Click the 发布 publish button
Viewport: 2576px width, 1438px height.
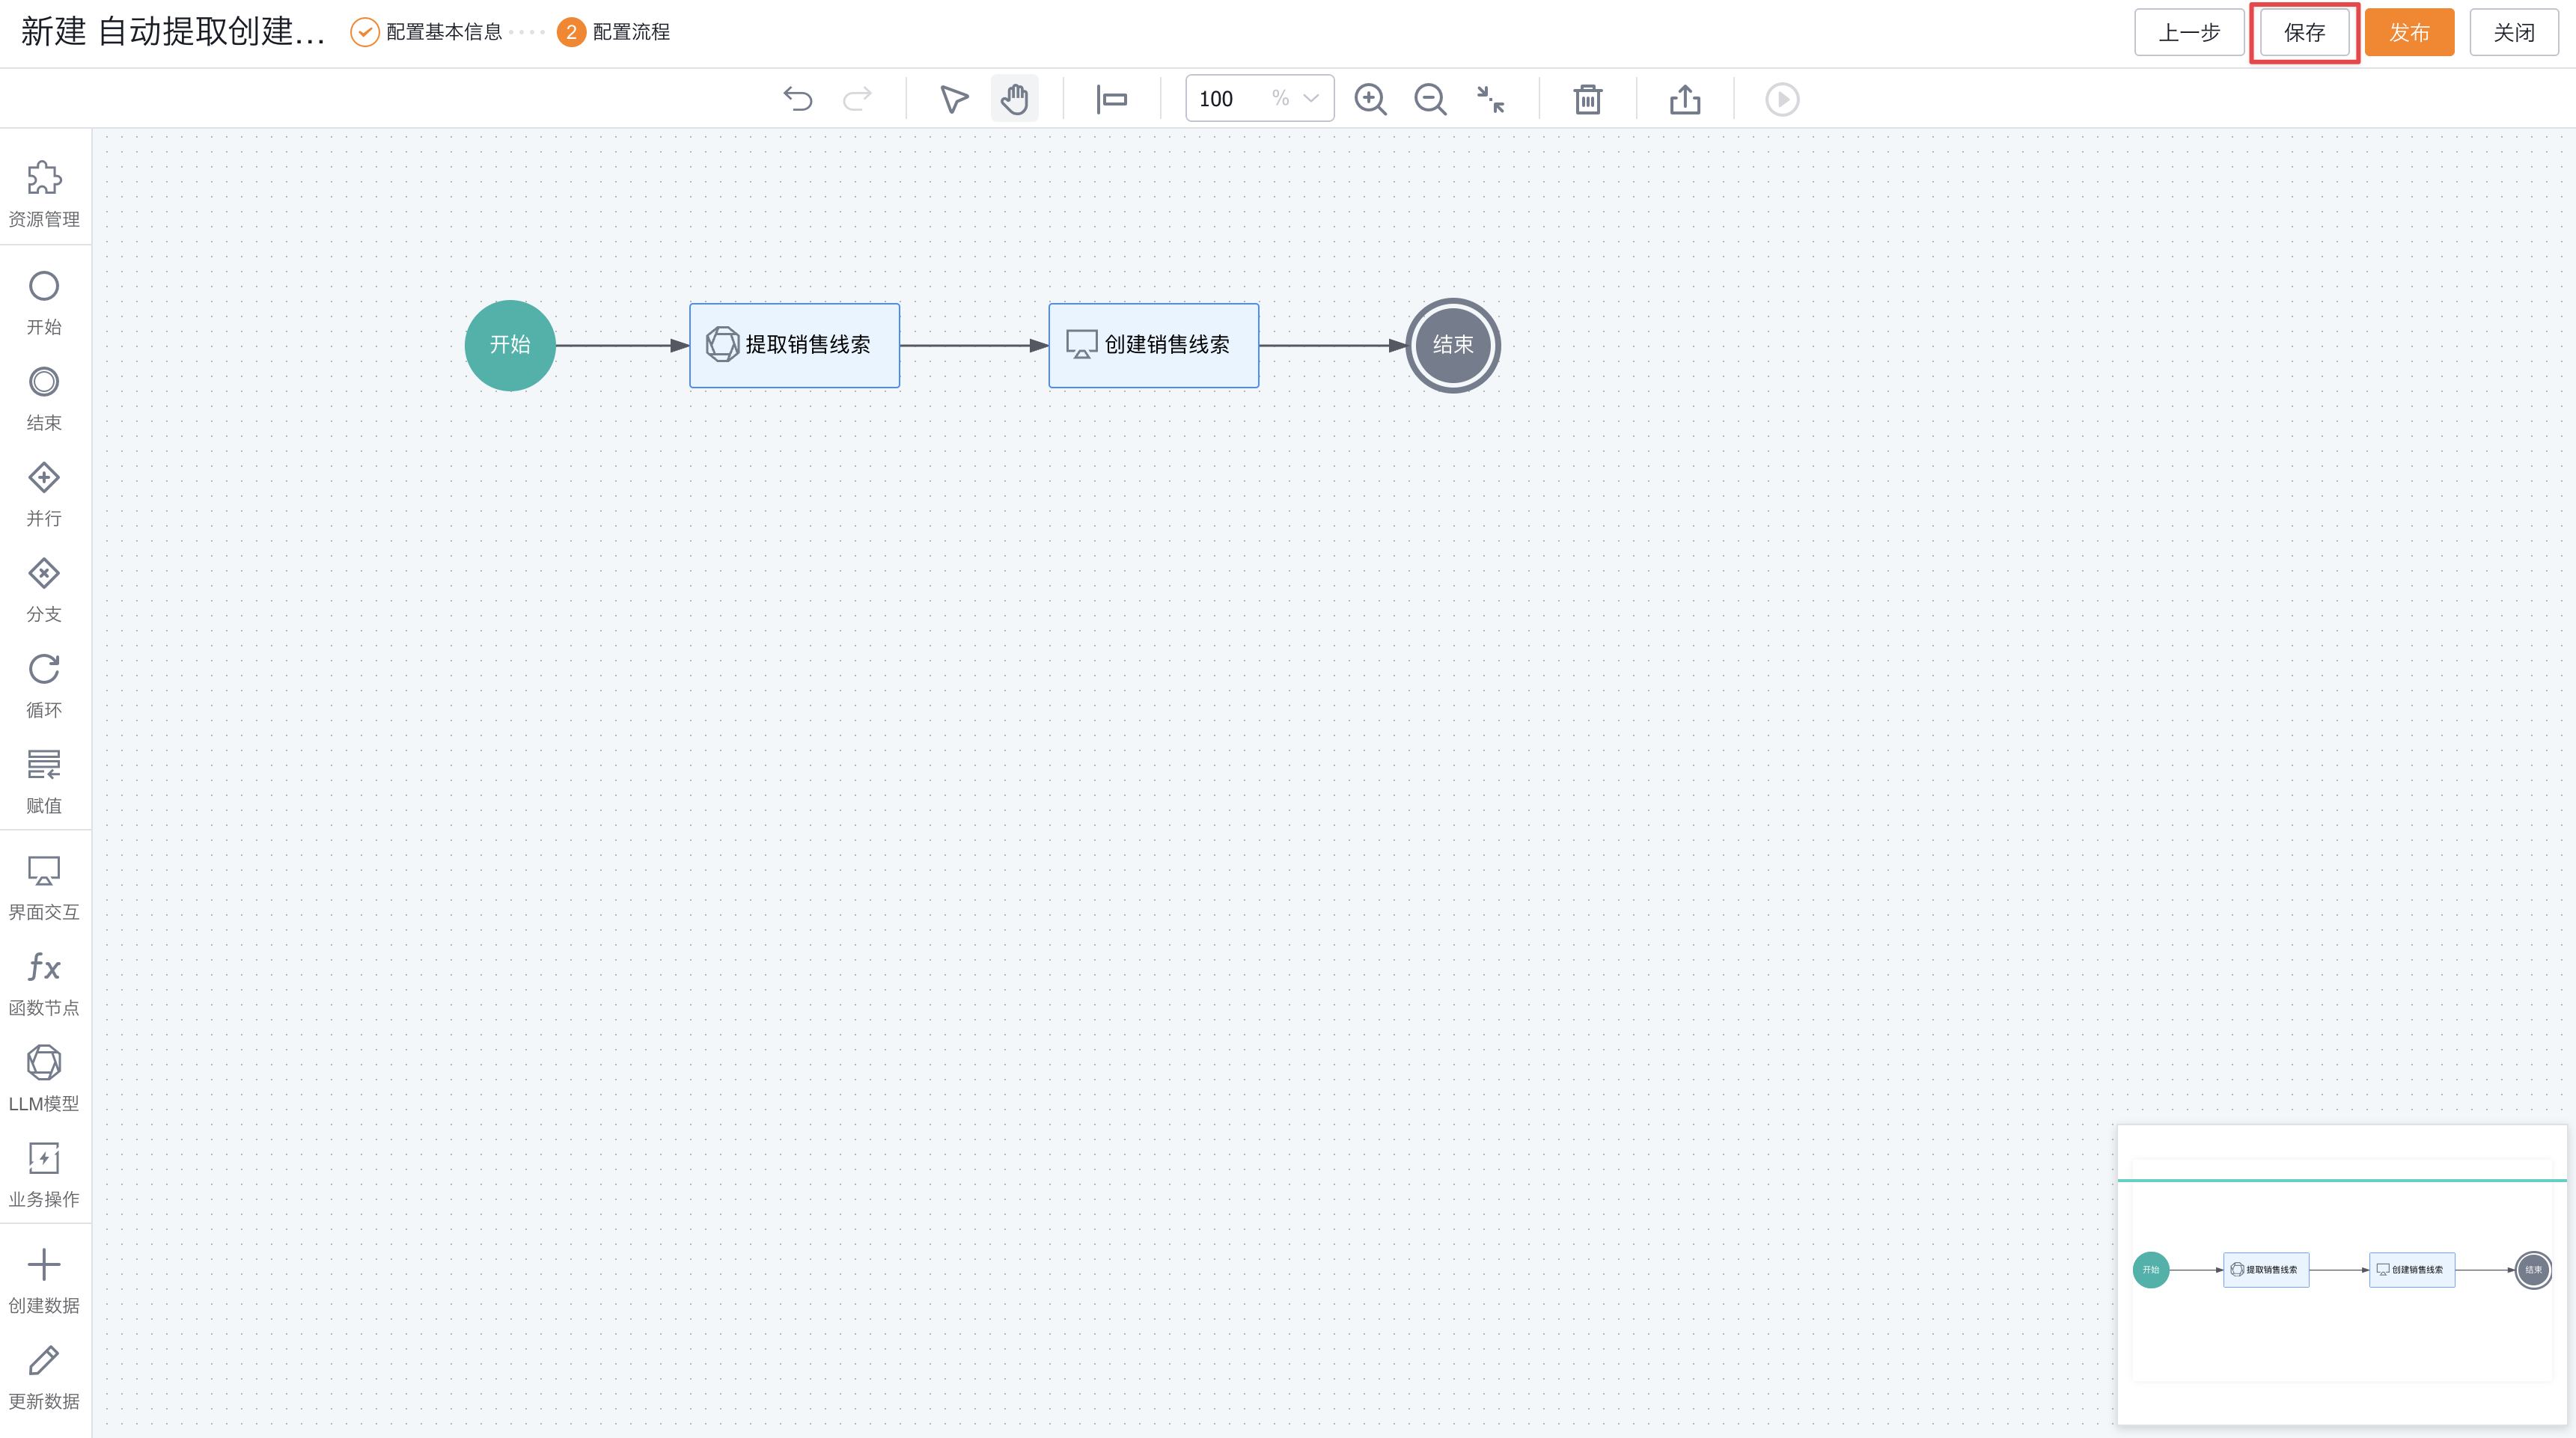click(x=2408, y=32)
